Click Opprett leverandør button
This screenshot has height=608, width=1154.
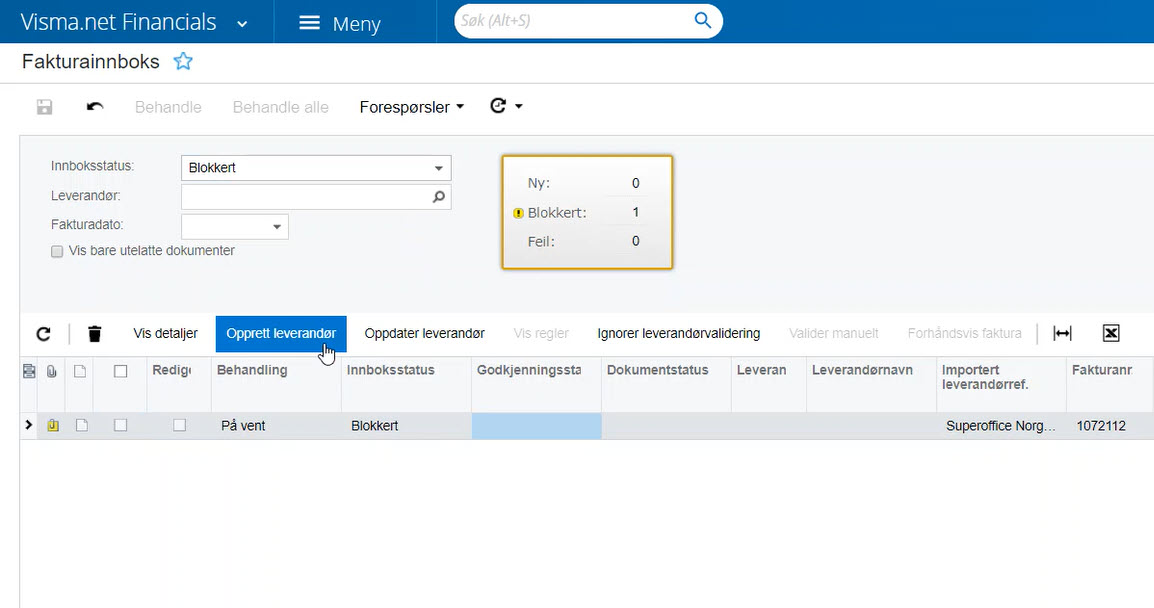(281, 333)
